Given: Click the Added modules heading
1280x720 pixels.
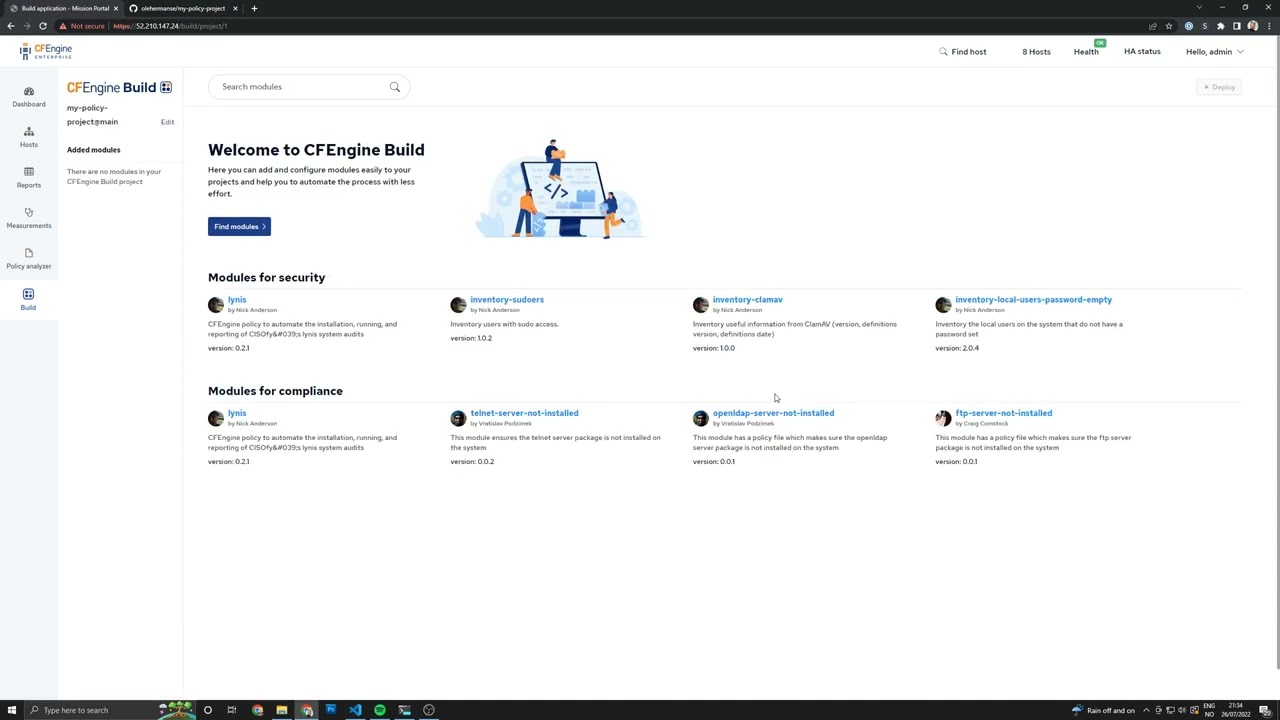Looking at the screenshot, I should pyautogui.click(x=93, y=150).
